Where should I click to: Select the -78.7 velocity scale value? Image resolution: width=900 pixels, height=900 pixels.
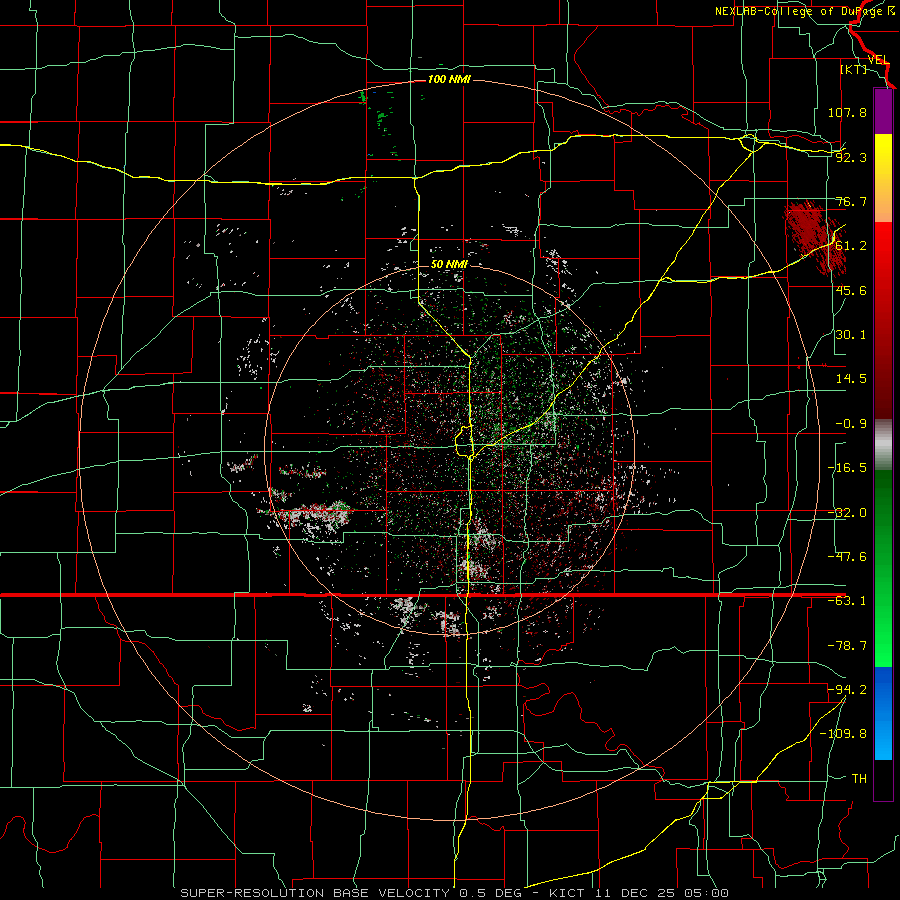(x=847, y=646)
